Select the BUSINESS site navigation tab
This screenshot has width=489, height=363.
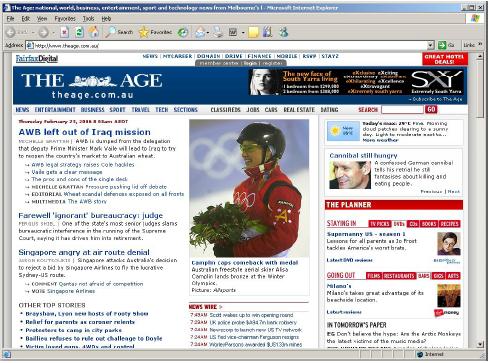pos(93,110)
